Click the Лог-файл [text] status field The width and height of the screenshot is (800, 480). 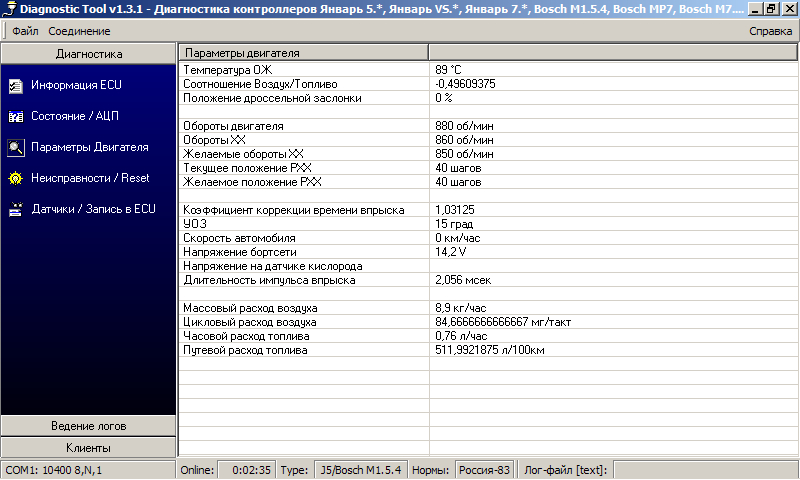pyautogui.click(x=565, y=470)
